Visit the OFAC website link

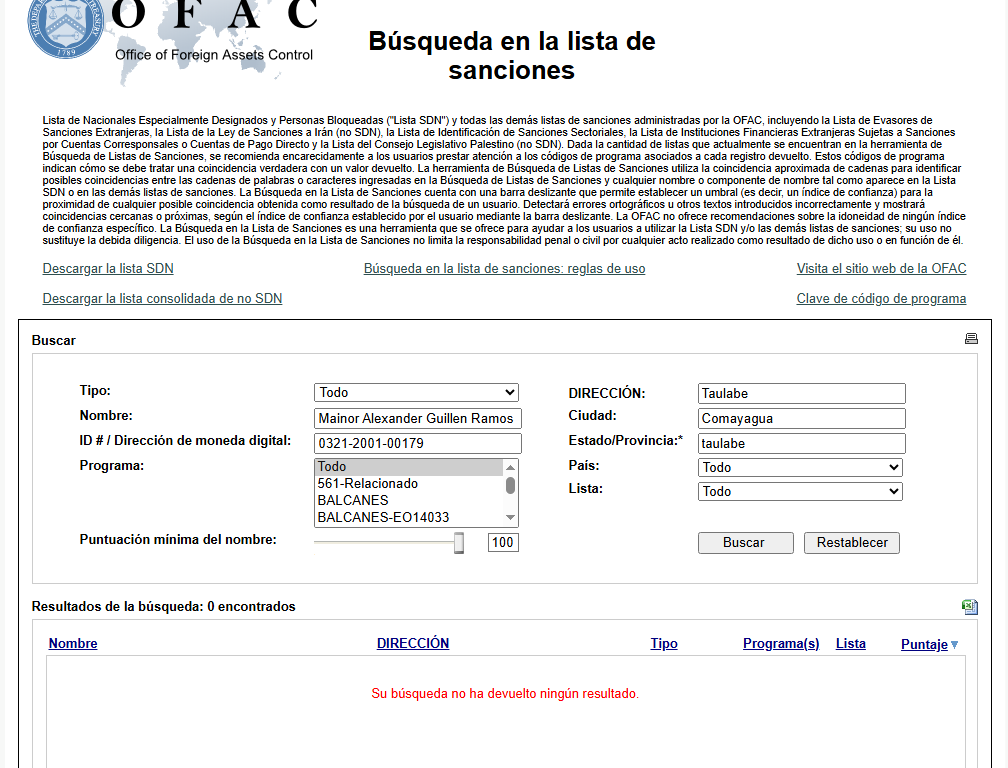pyautogui.click(x=881, y=269)
